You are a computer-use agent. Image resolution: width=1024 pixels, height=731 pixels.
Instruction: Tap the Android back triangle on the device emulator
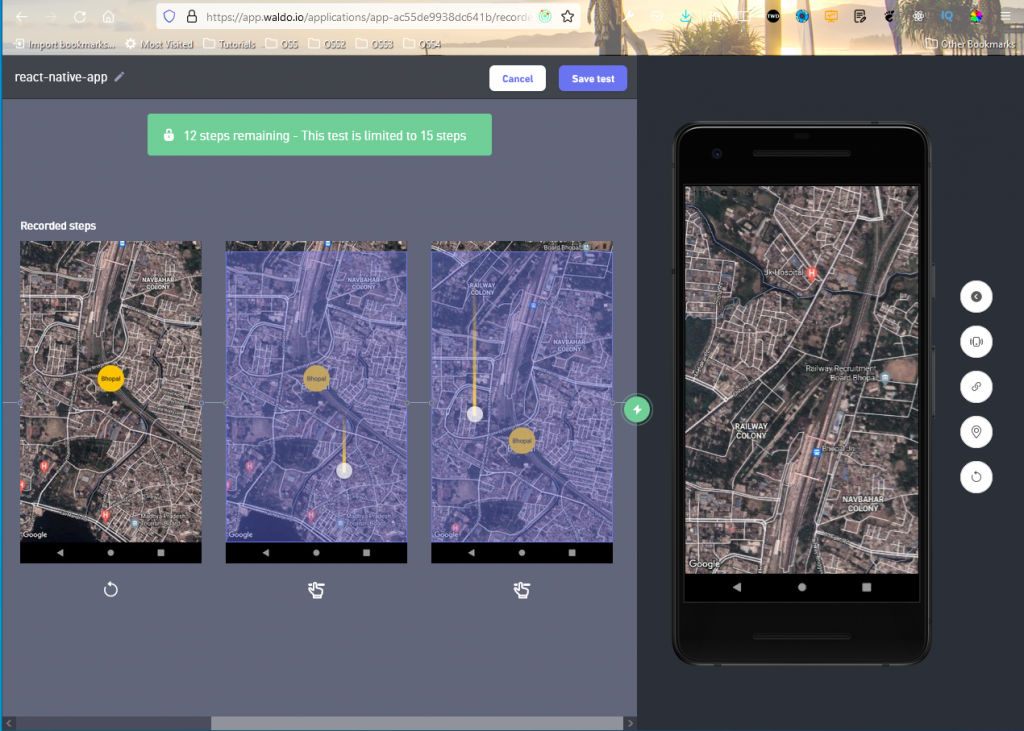pos(737,587)
